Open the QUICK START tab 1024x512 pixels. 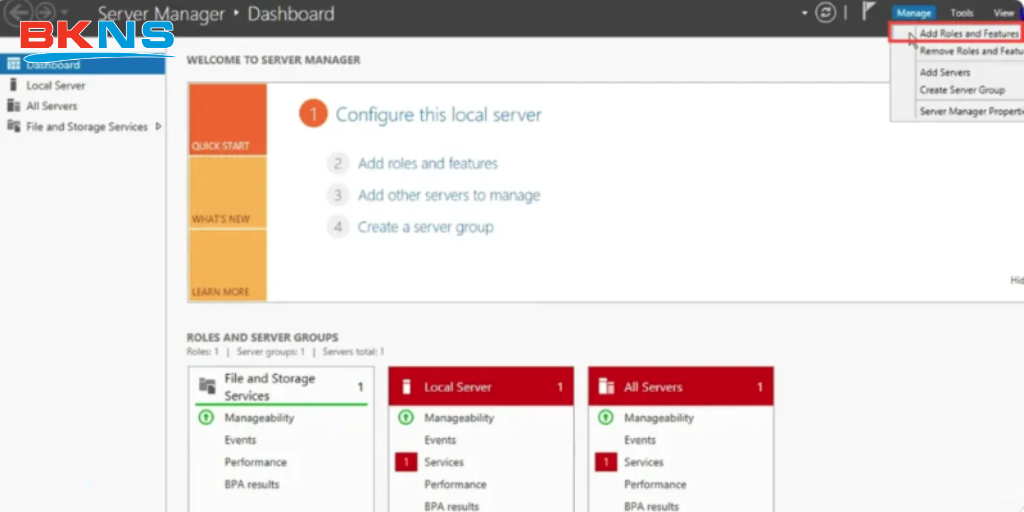click(x=227, y=119)
